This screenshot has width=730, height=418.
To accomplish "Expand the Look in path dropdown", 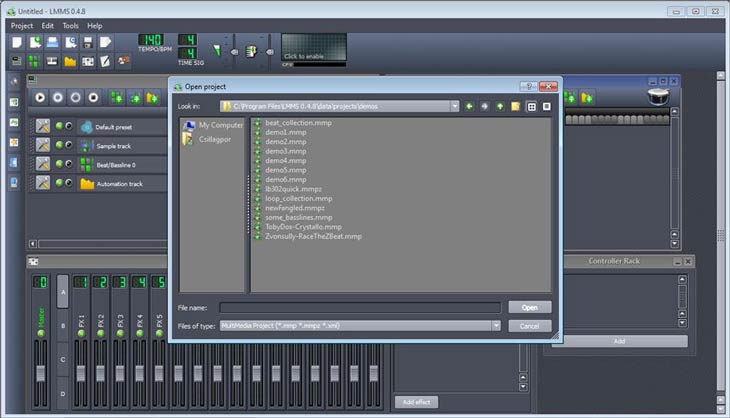I will click(455, 105).
